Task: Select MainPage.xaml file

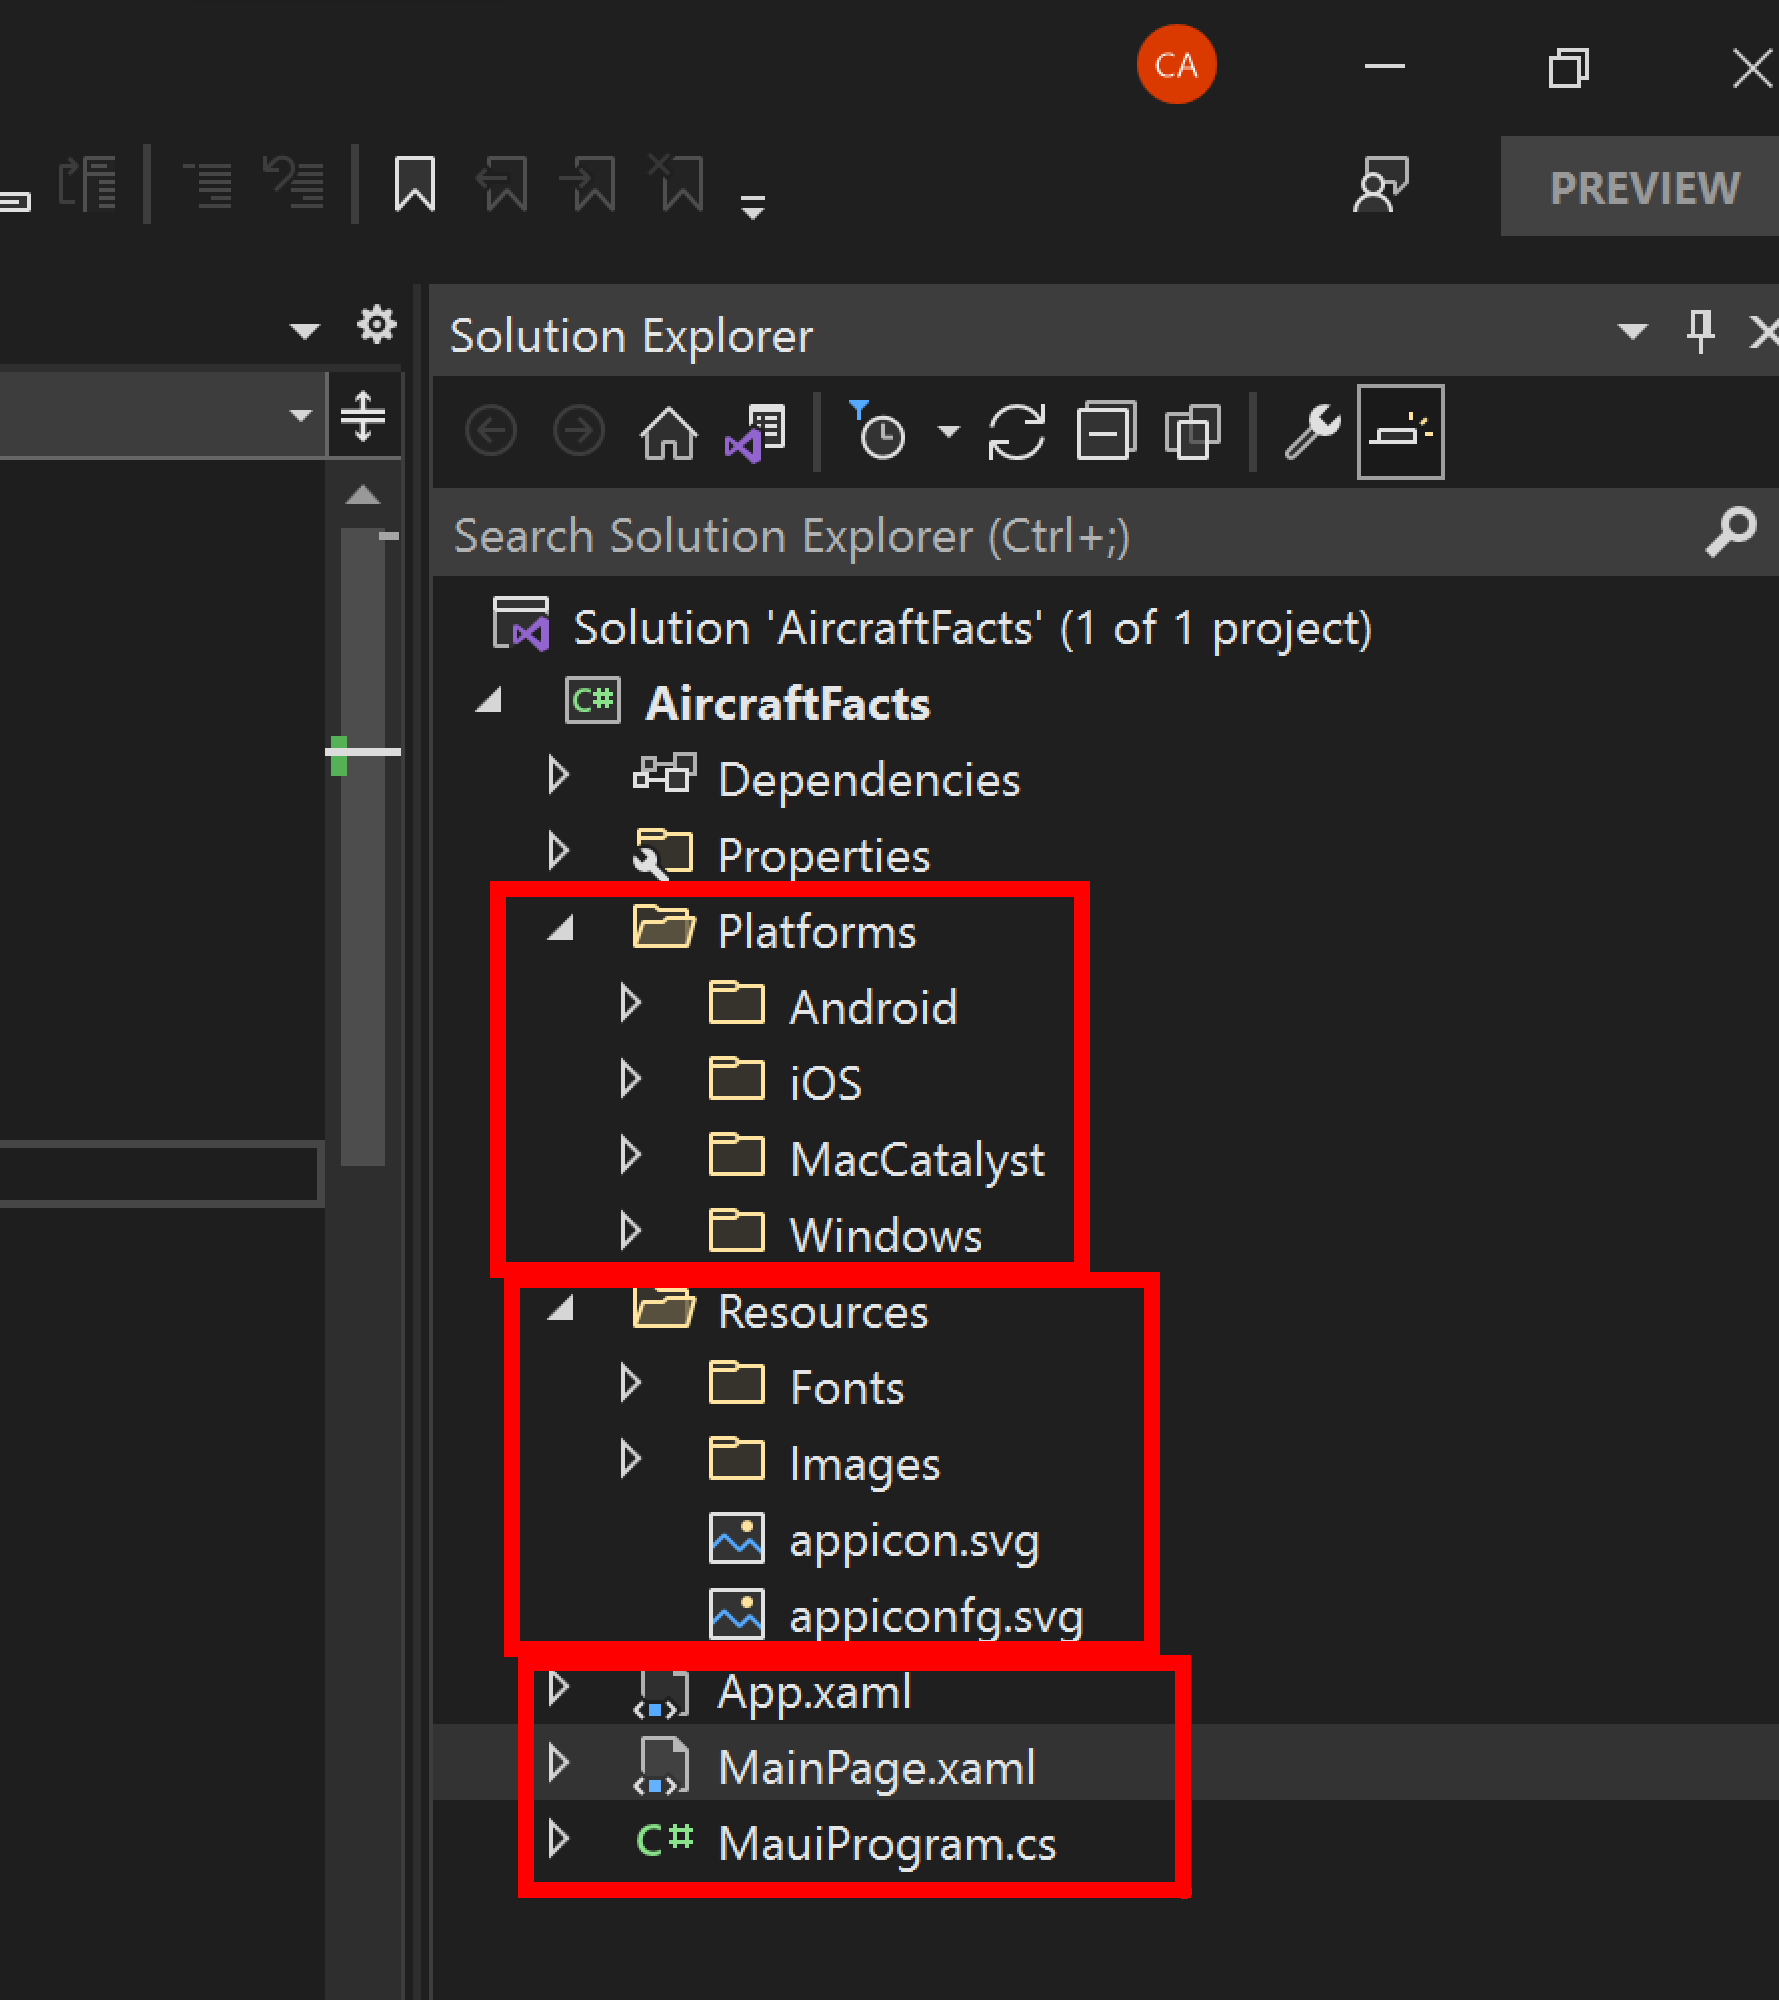Action: (x=876, y=1767)
